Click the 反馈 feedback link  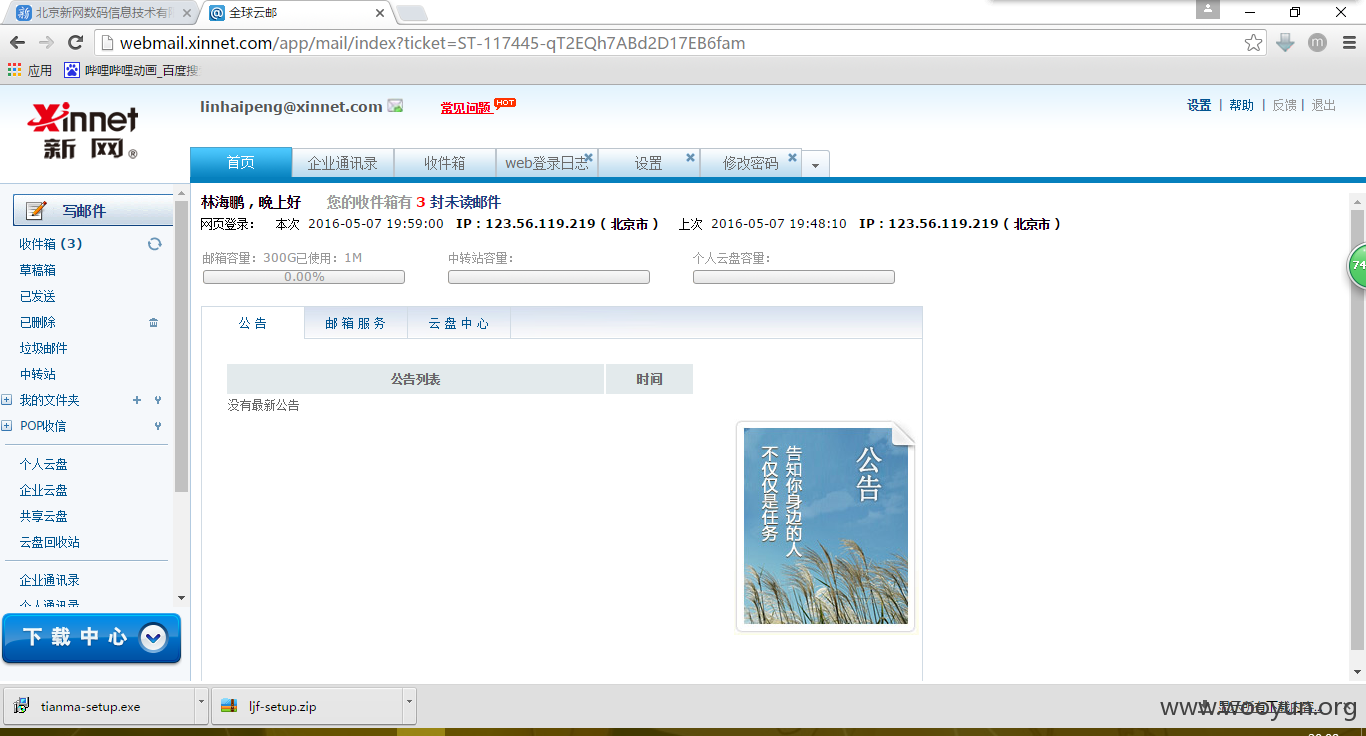(x=1284, y=105)
